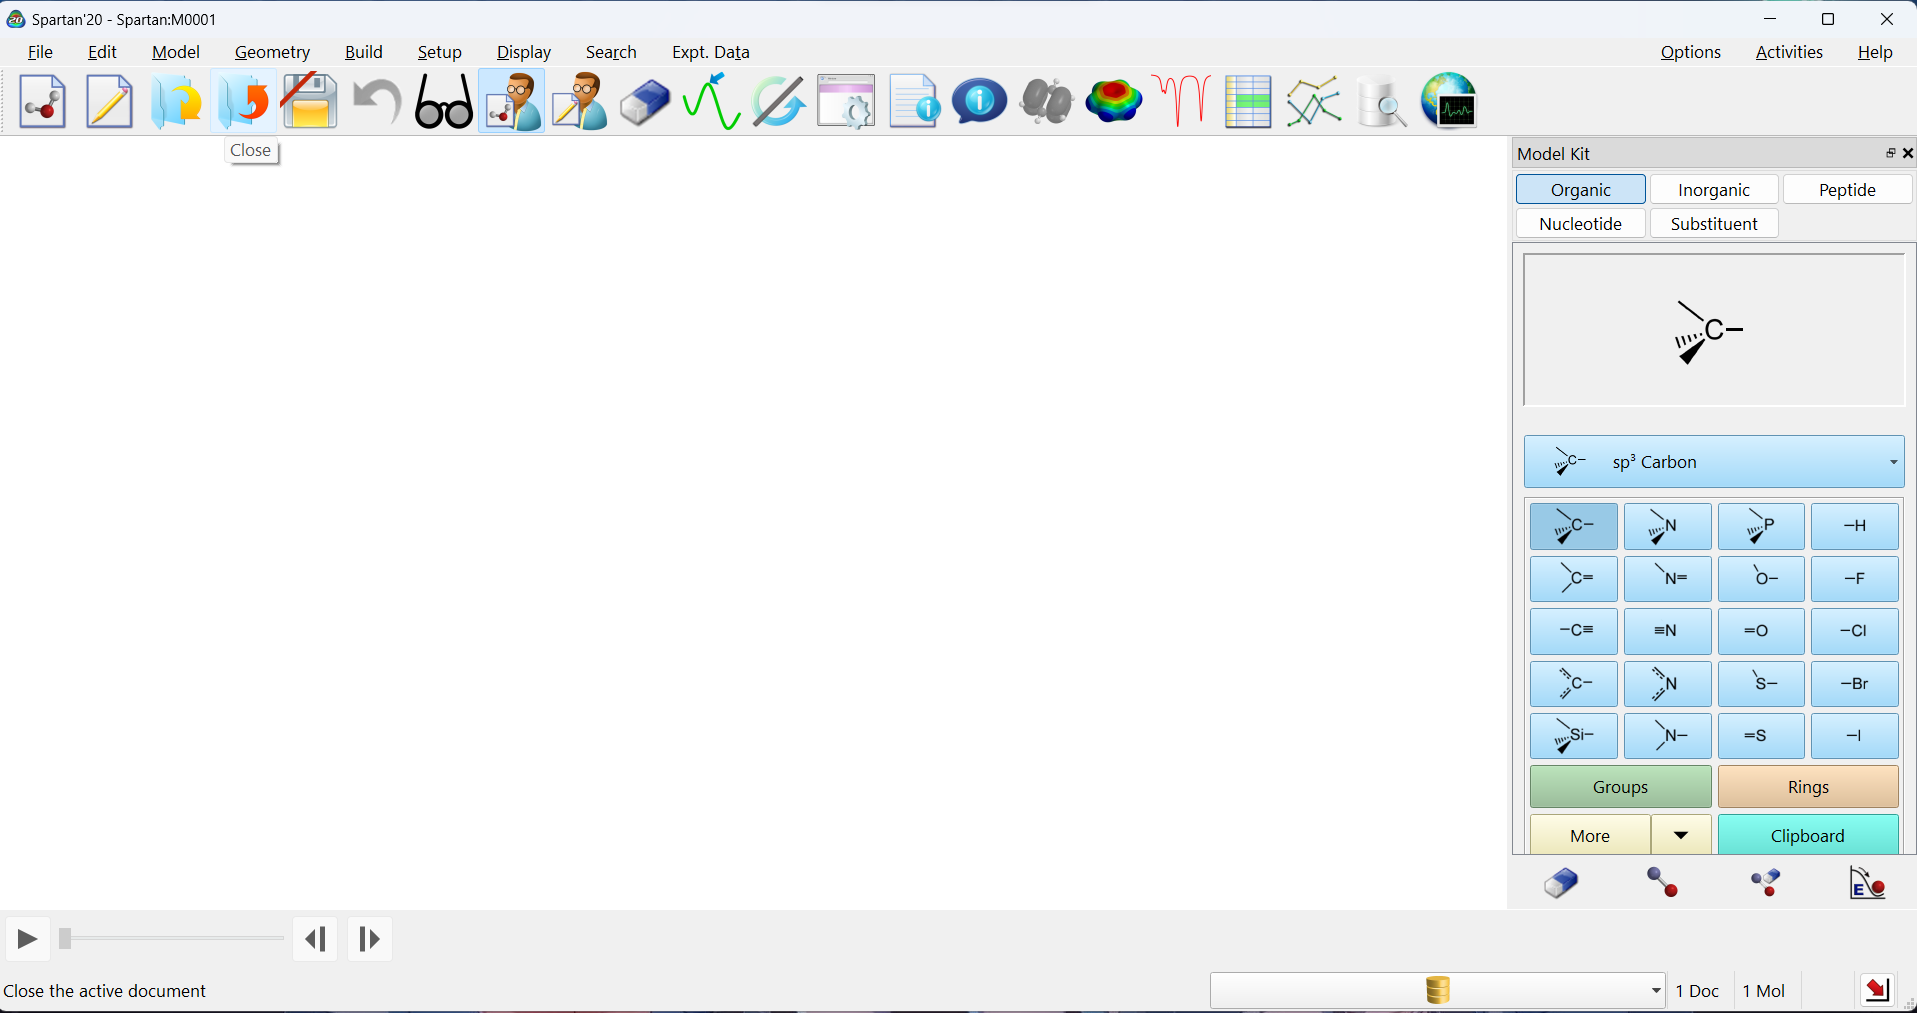
Task: Click the Rings button
Action: [x=1808, y=787]
